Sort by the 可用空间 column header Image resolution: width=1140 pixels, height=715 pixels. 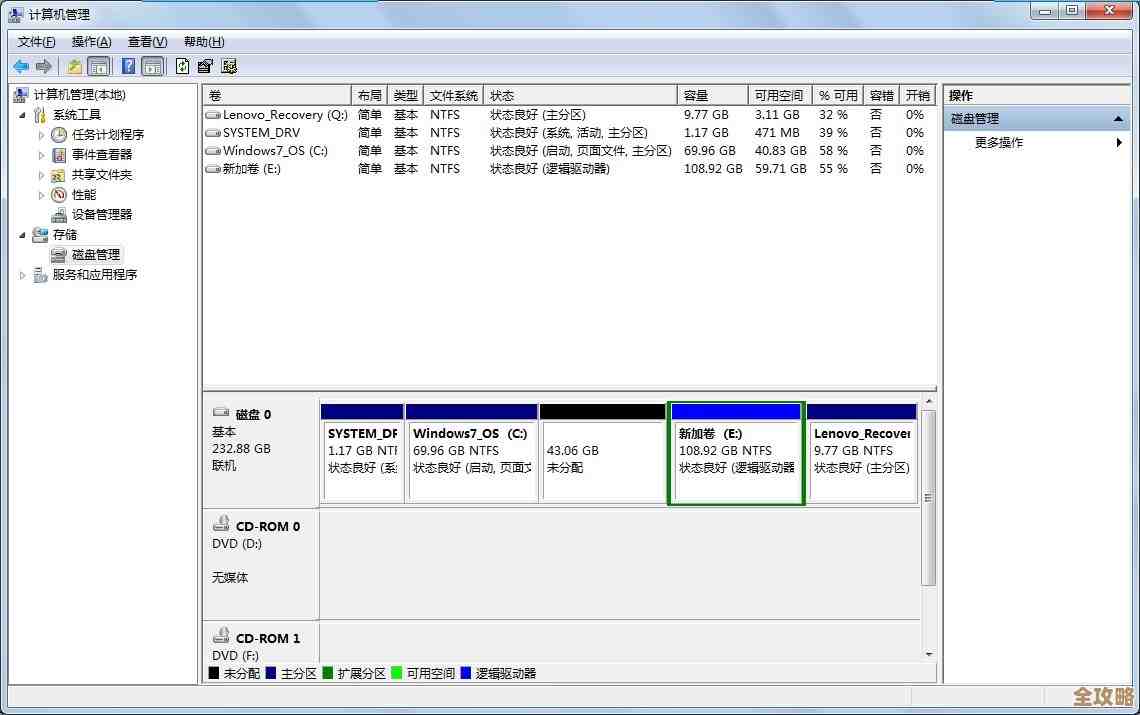tap(778, 95)
